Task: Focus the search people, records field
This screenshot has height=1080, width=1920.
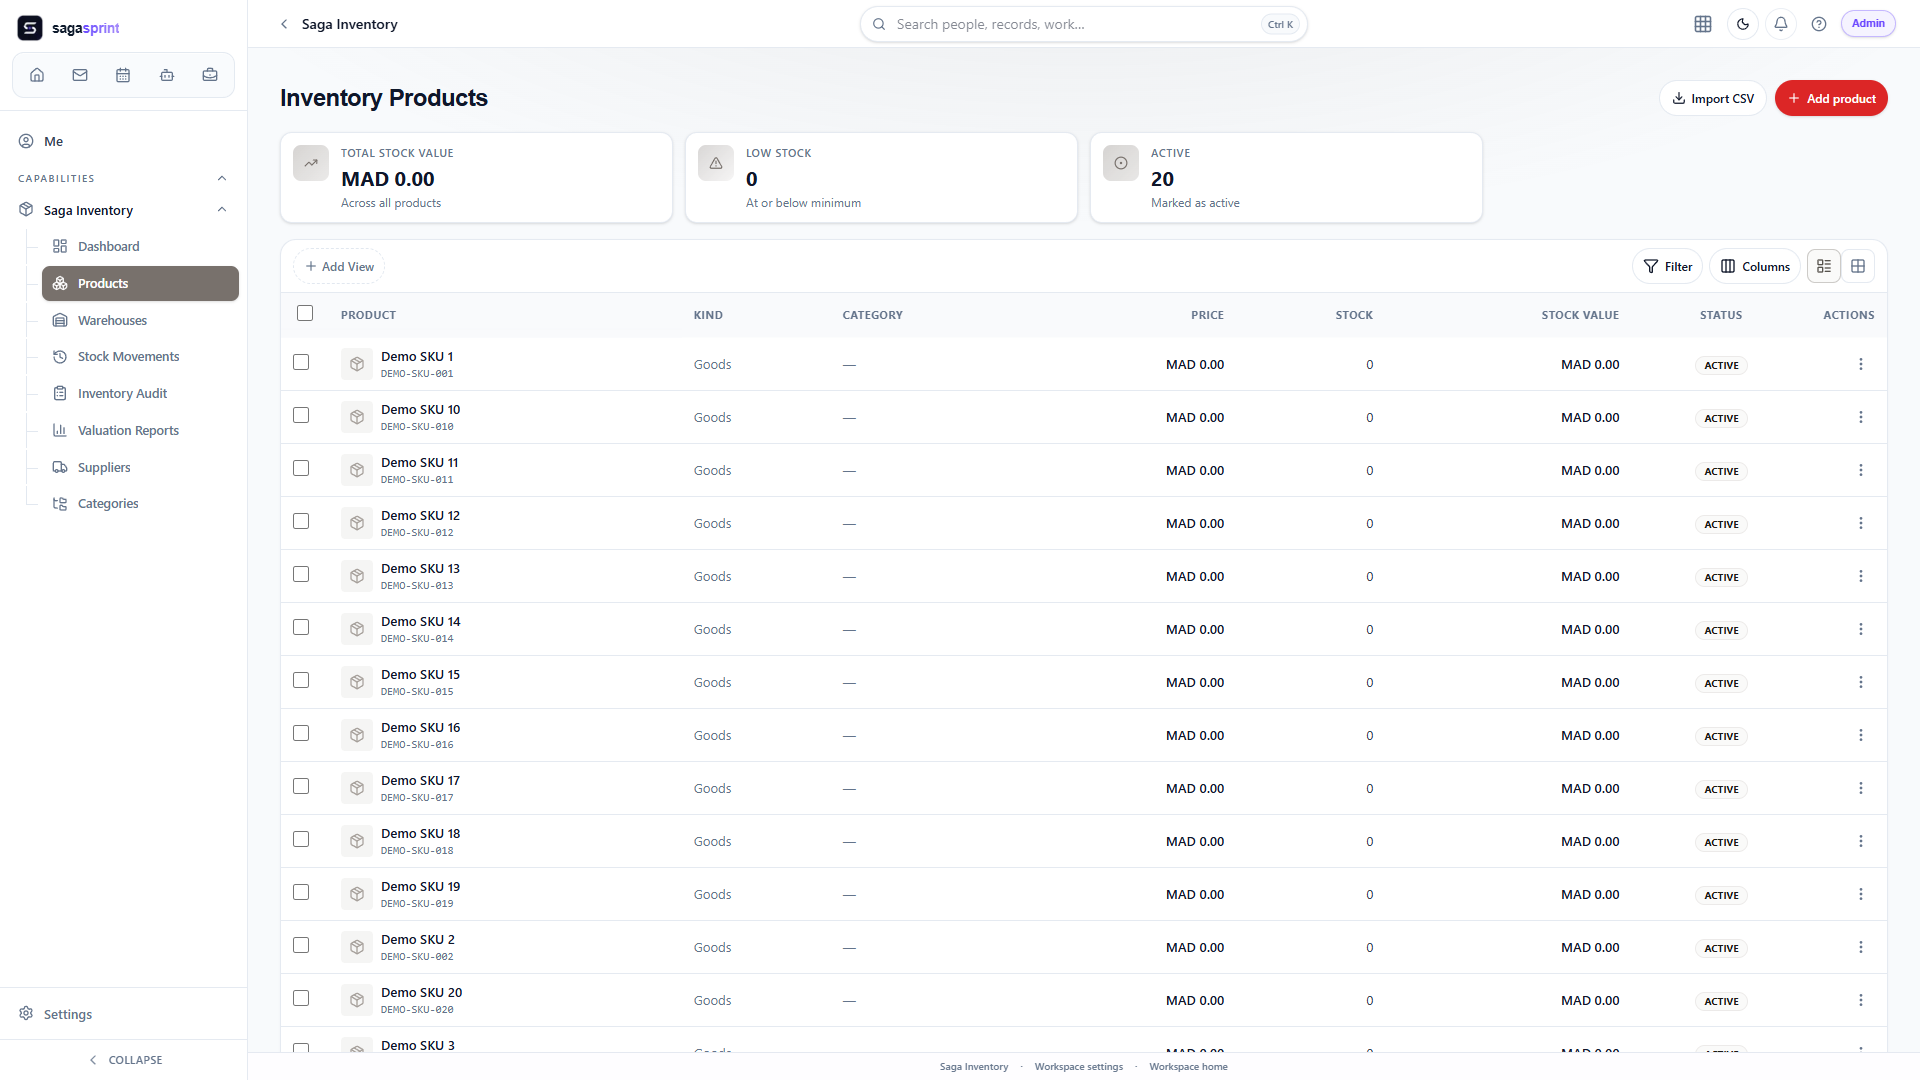Action: [x=1083, y=24]
